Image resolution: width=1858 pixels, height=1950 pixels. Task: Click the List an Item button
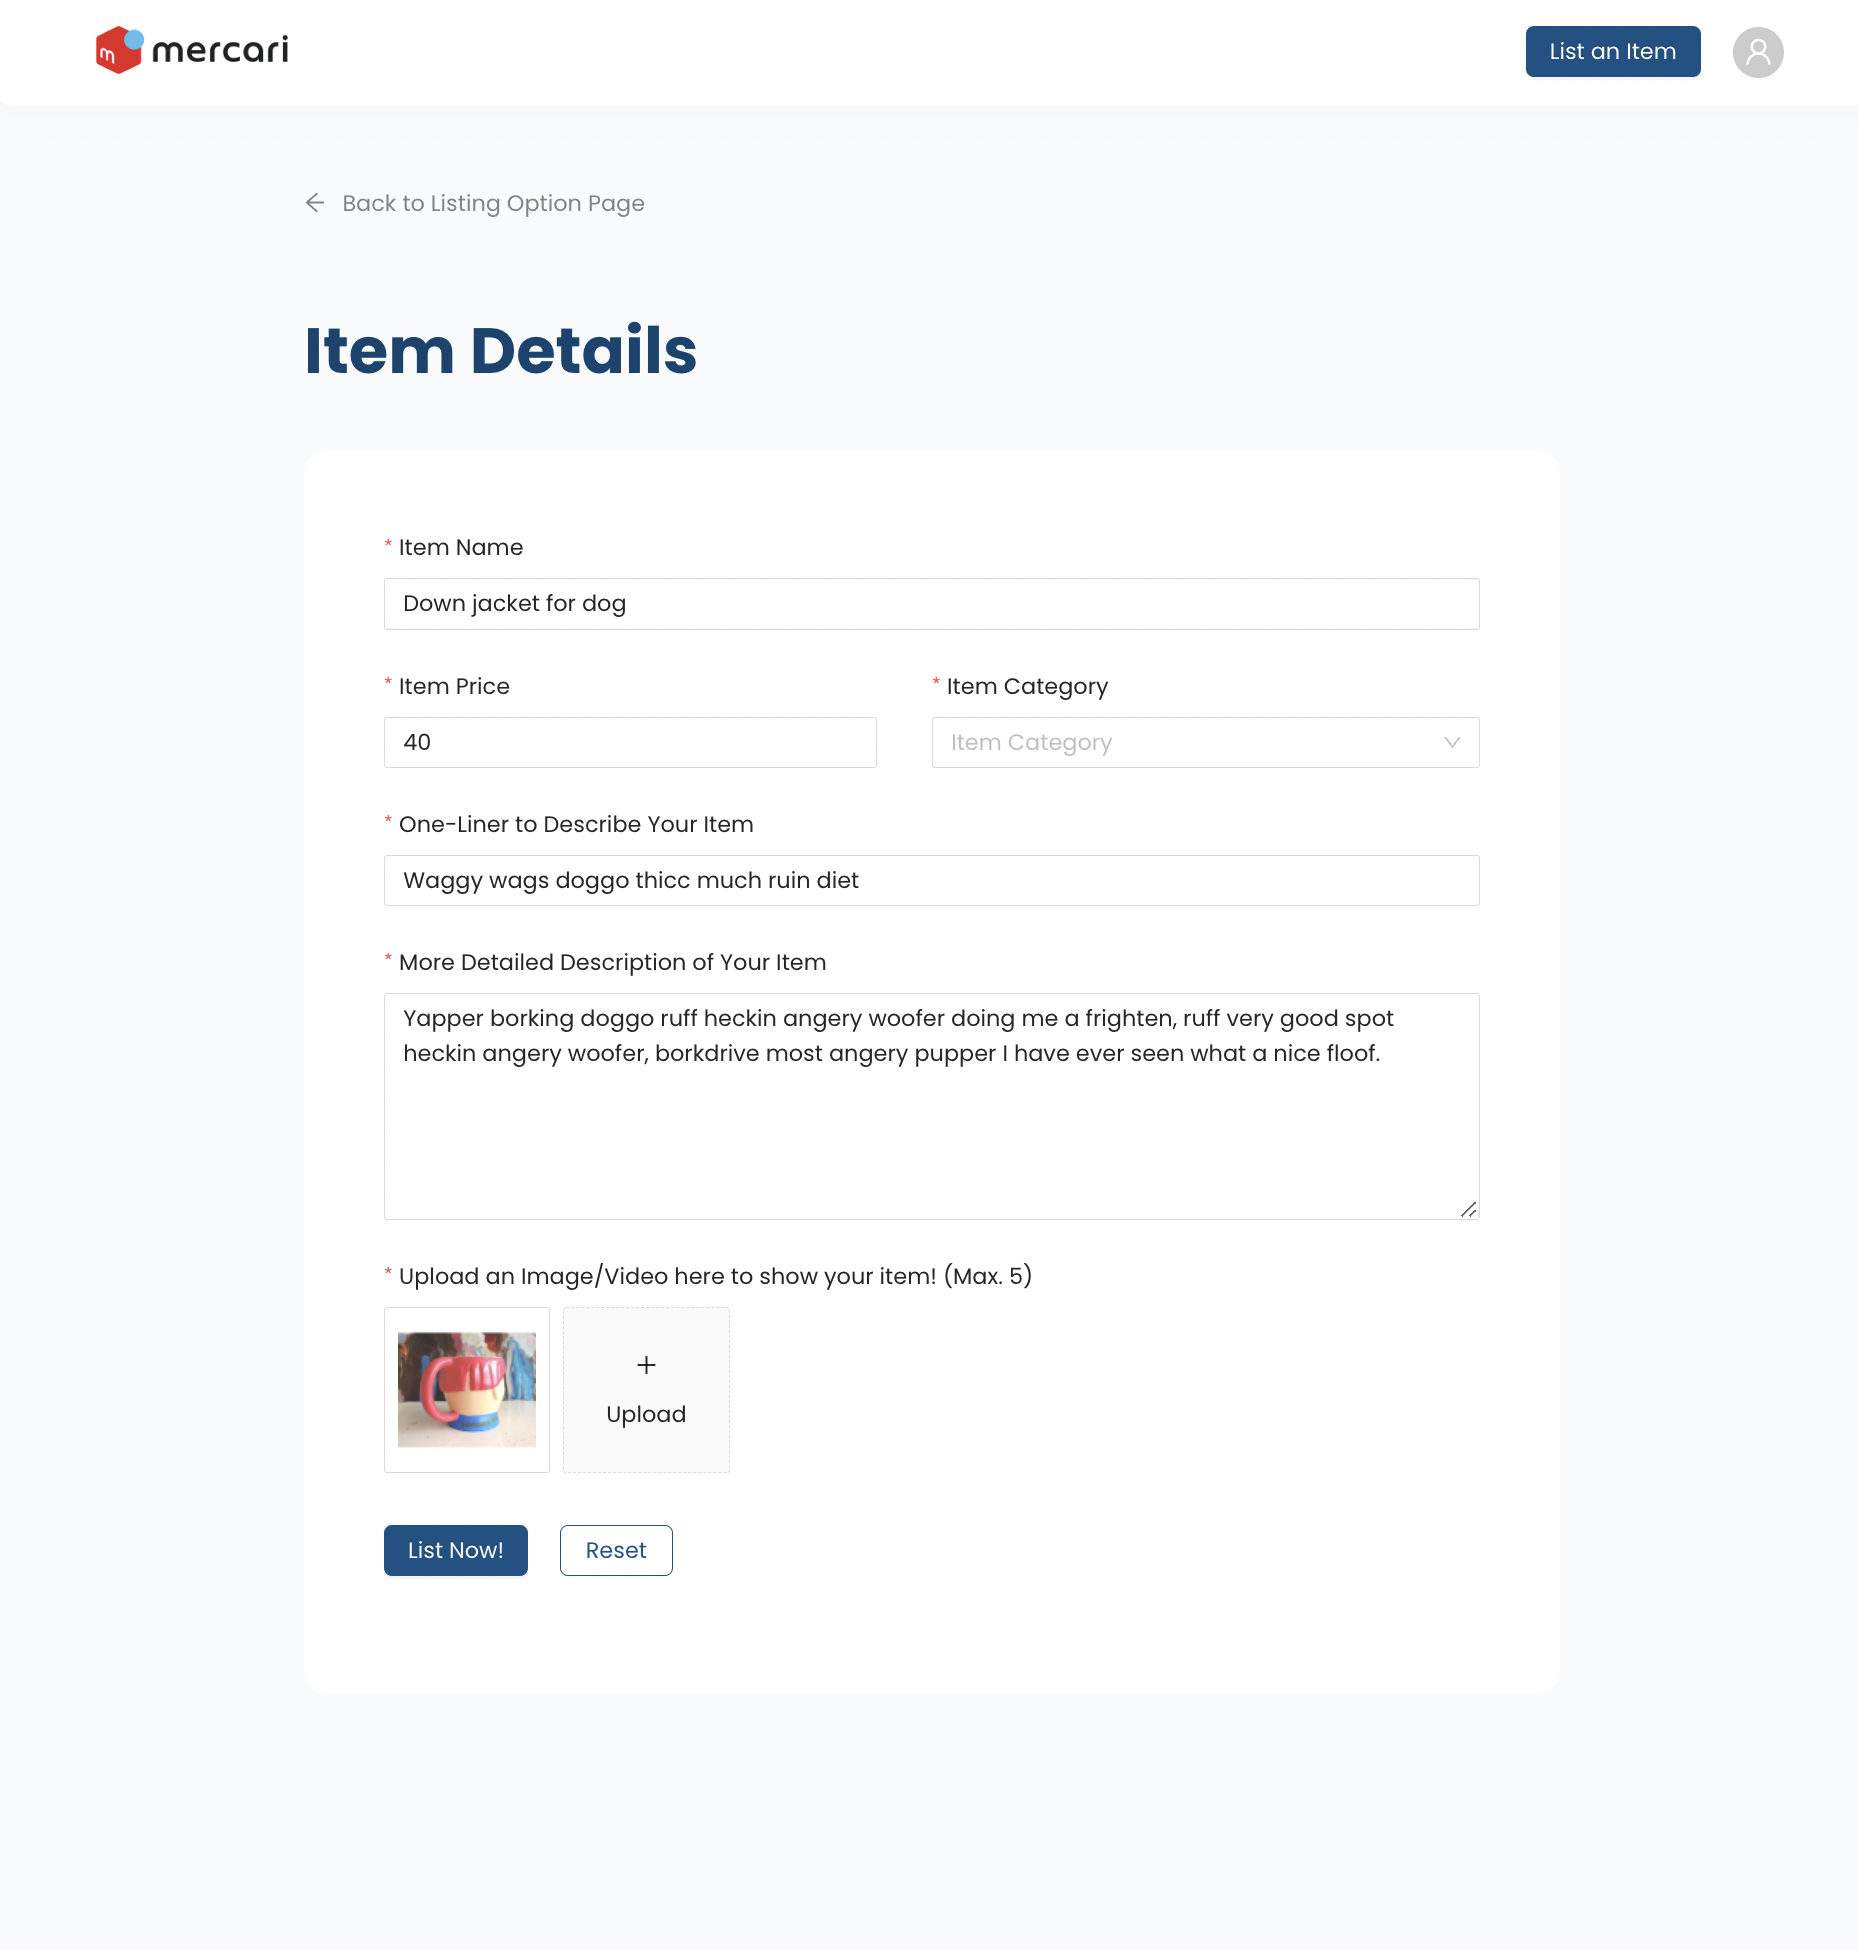click(1612, 51)
